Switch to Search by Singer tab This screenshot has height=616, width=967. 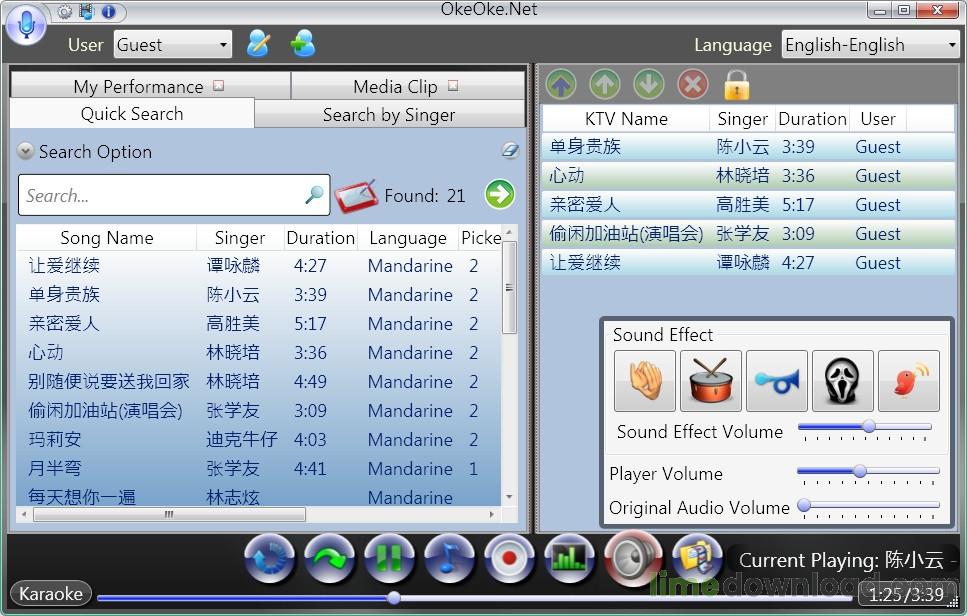tap(389, 115)
